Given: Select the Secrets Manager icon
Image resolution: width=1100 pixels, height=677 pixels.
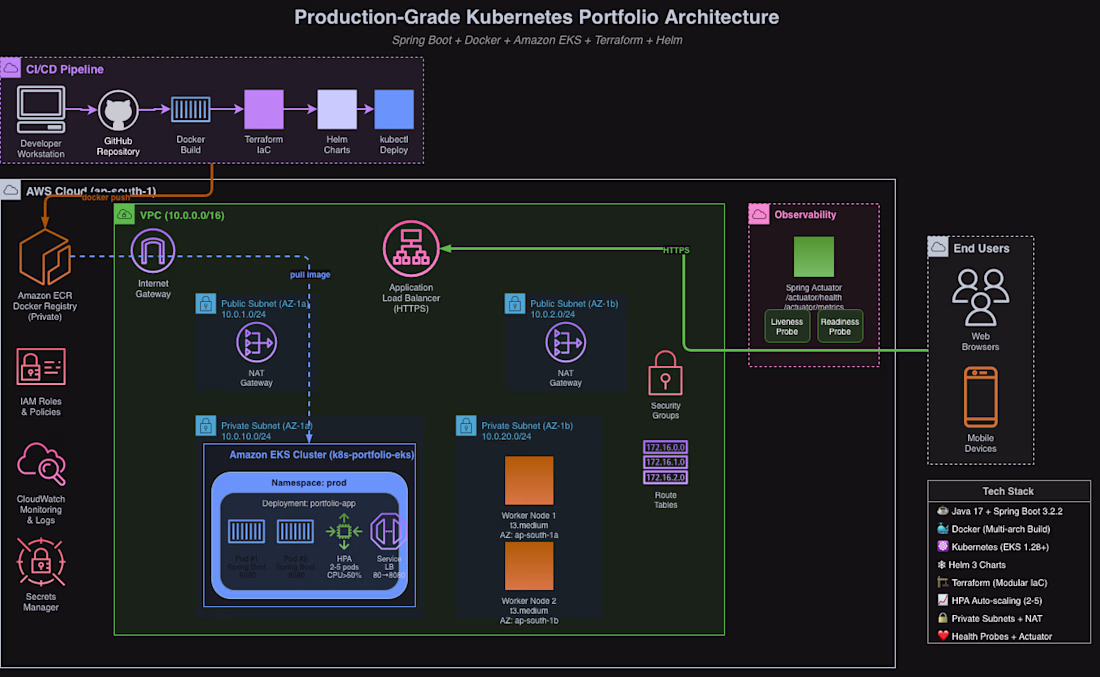Looking at the screenshot, I should pos(41,562).
